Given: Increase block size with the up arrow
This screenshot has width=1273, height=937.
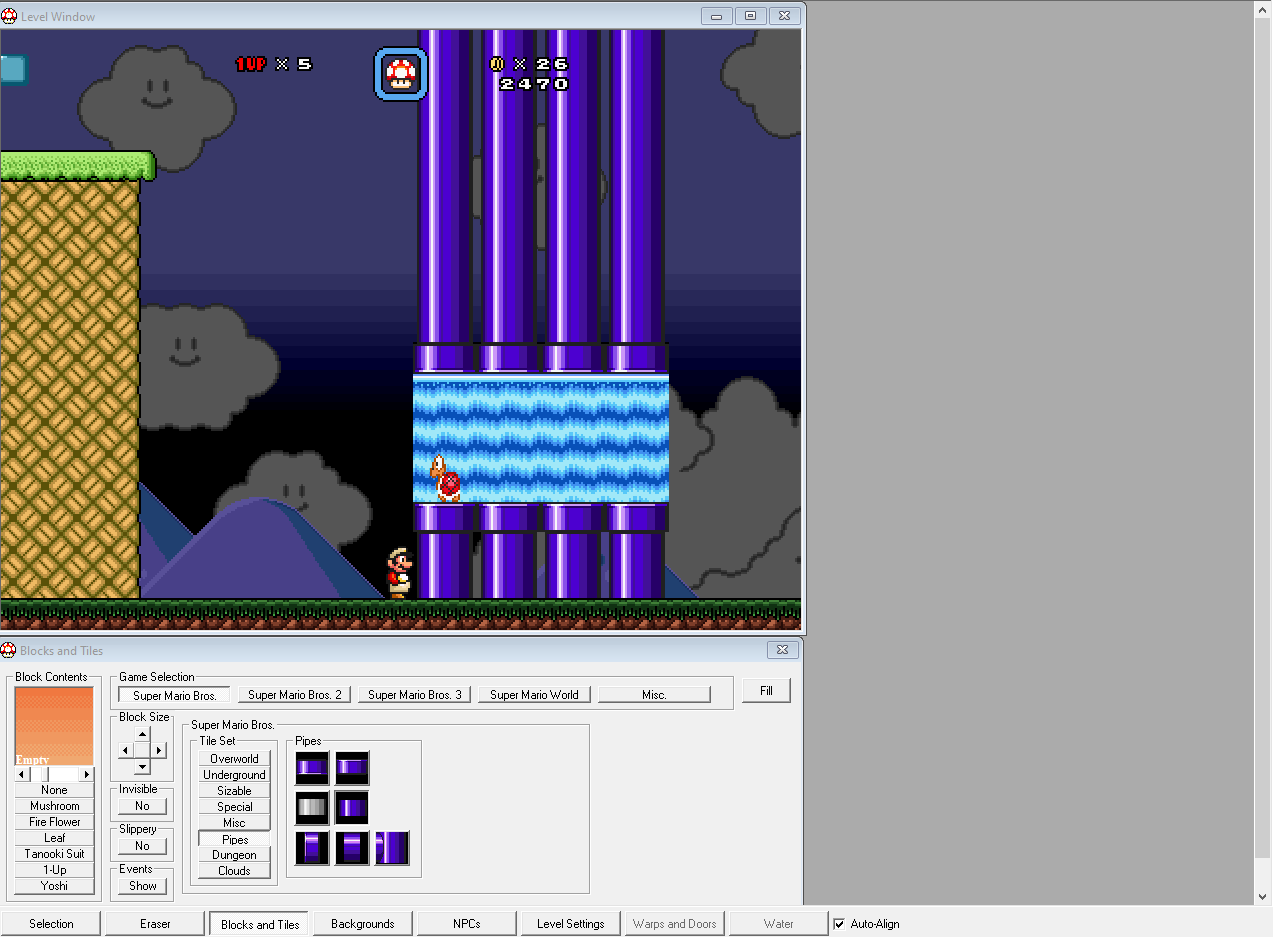Looking at the screenshot, I should 142,734.
